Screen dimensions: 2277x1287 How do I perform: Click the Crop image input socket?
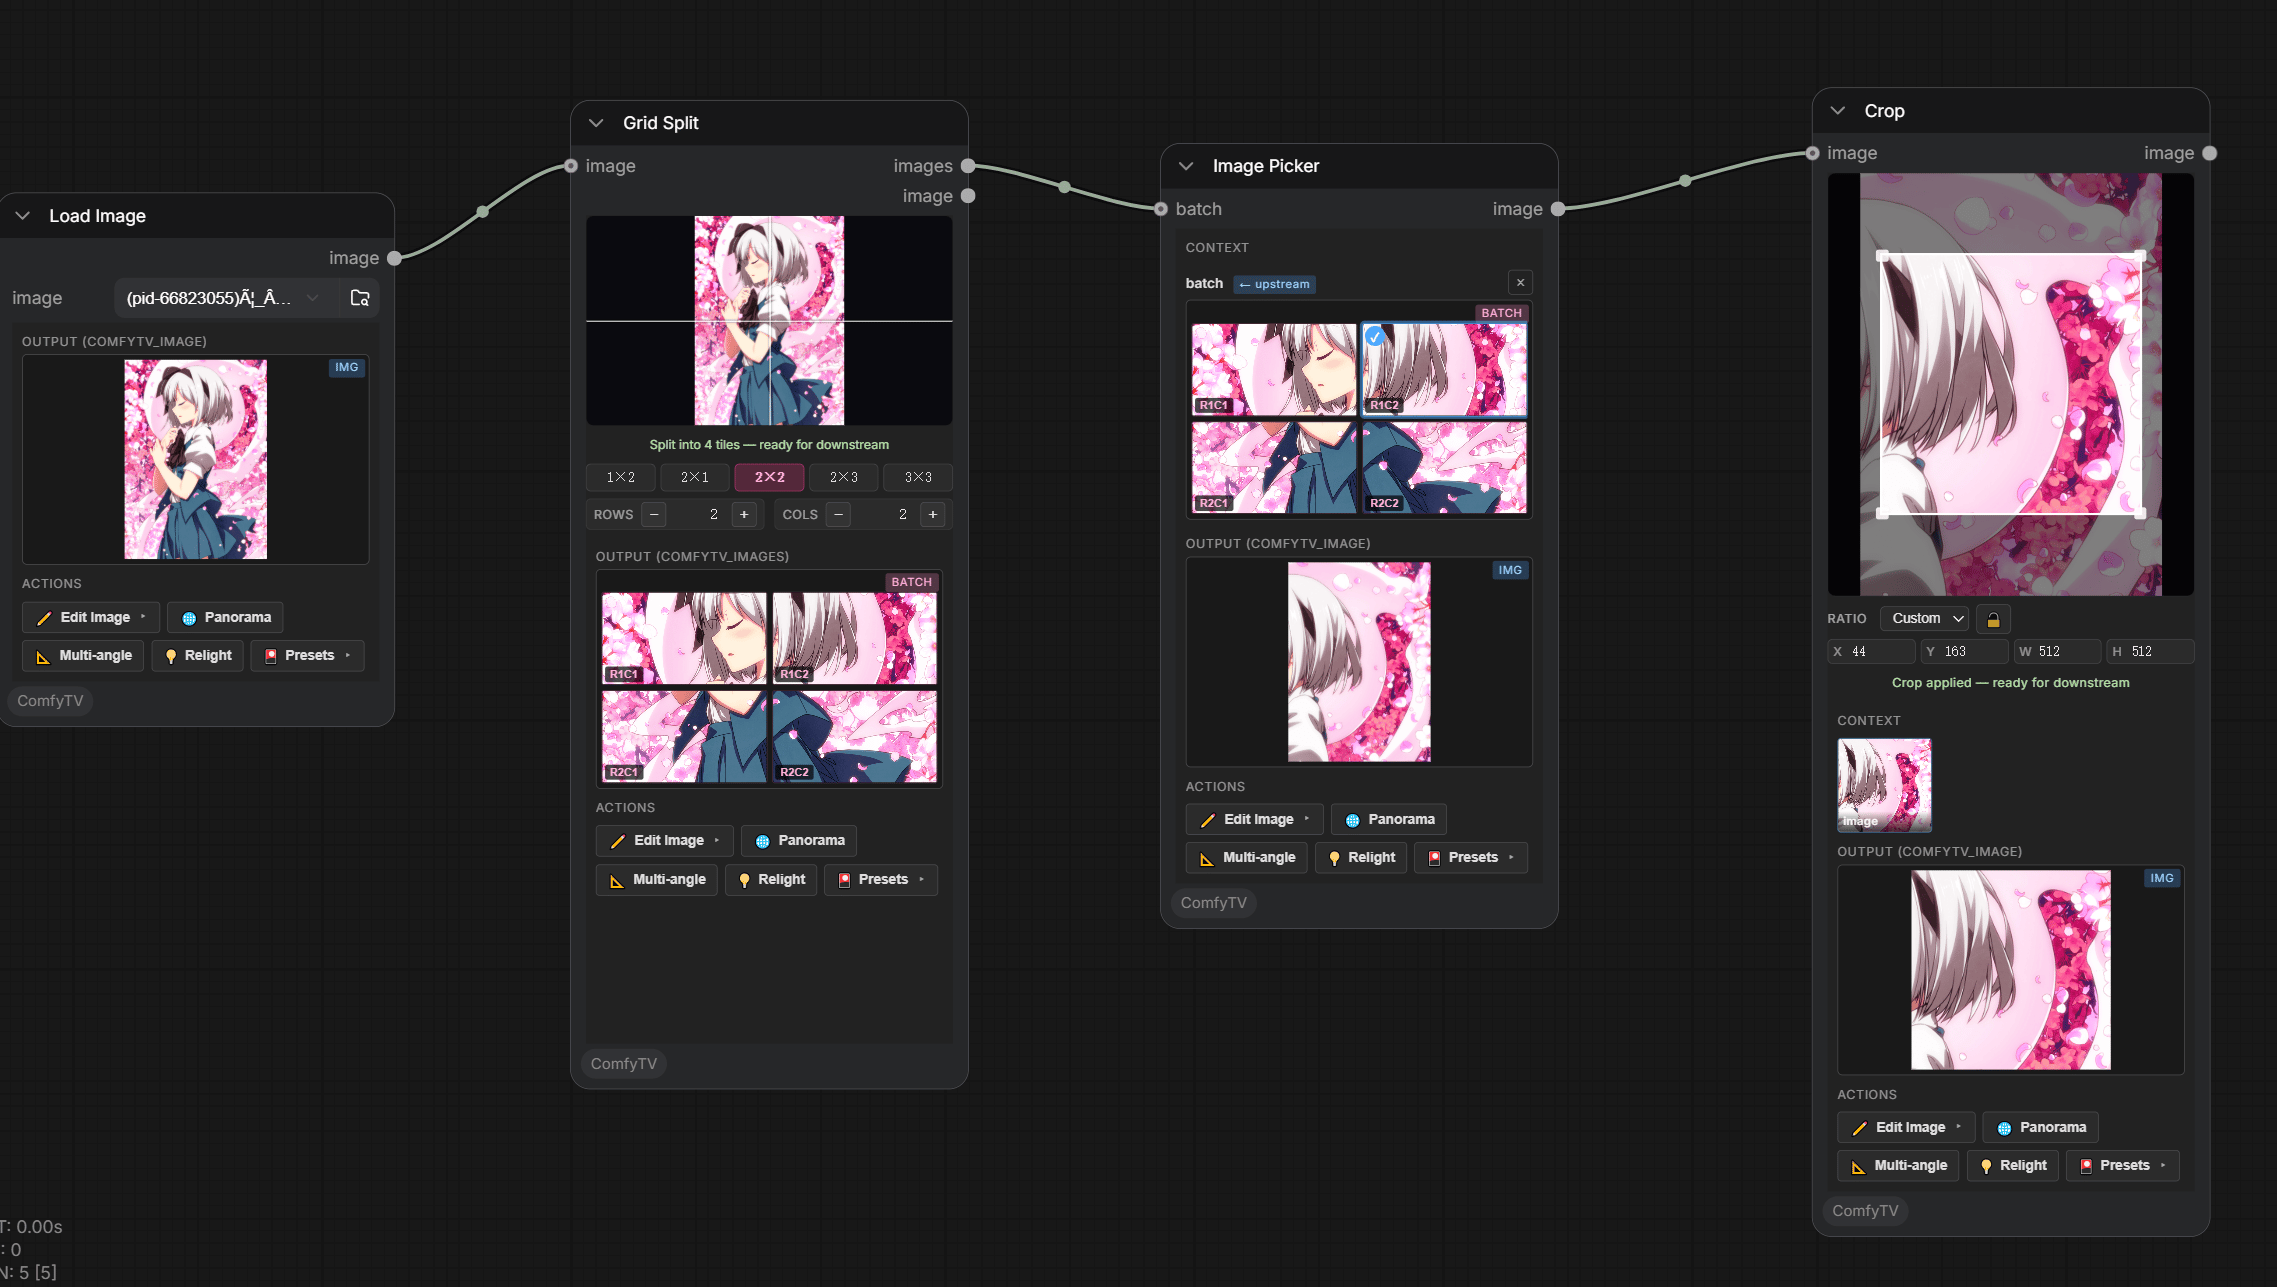coord(1812,153)
